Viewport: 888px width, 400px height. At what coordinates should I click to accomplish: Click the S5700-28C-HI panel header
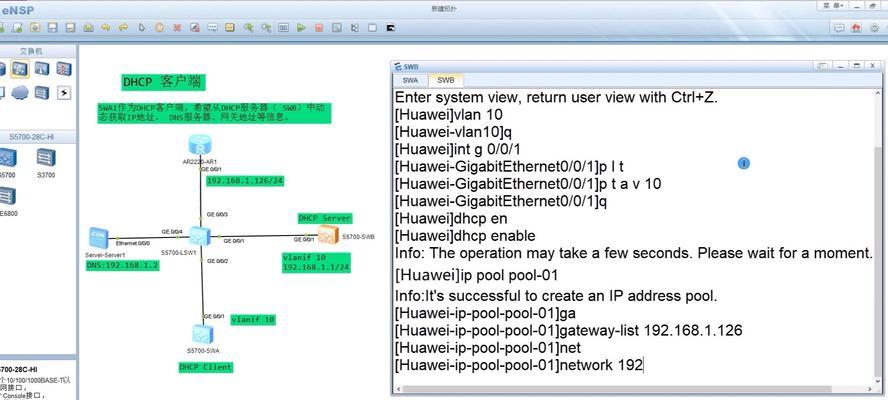(x=31, y=137)
